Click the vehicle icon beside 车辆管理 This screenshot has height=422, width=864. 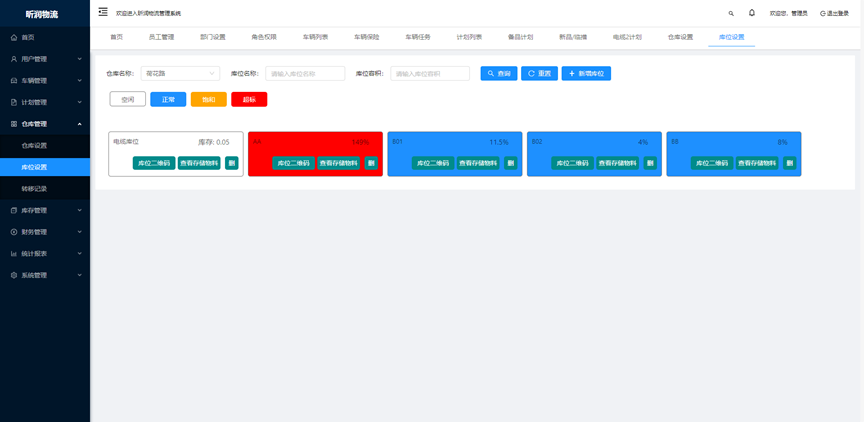click(x=14, y=80)
